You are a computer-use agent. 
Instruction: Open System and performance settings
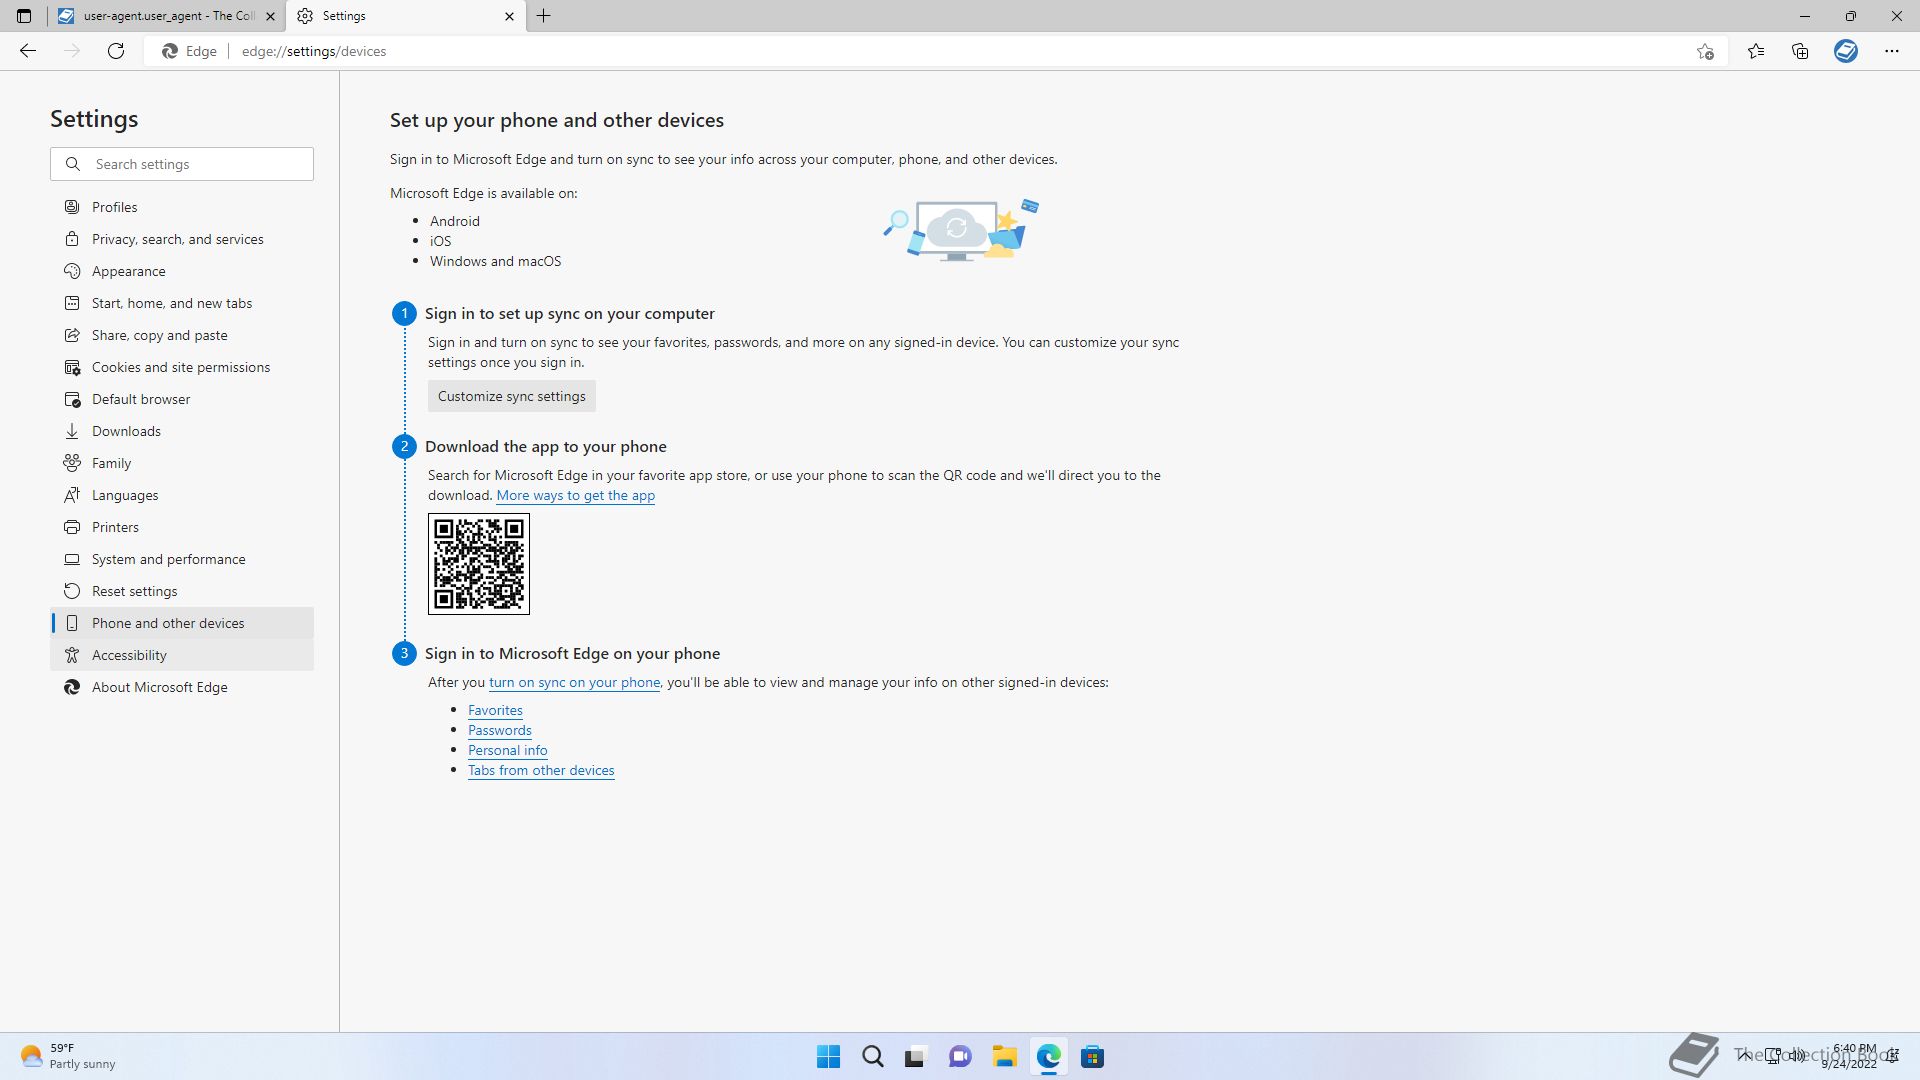click(x=182, y=559)
